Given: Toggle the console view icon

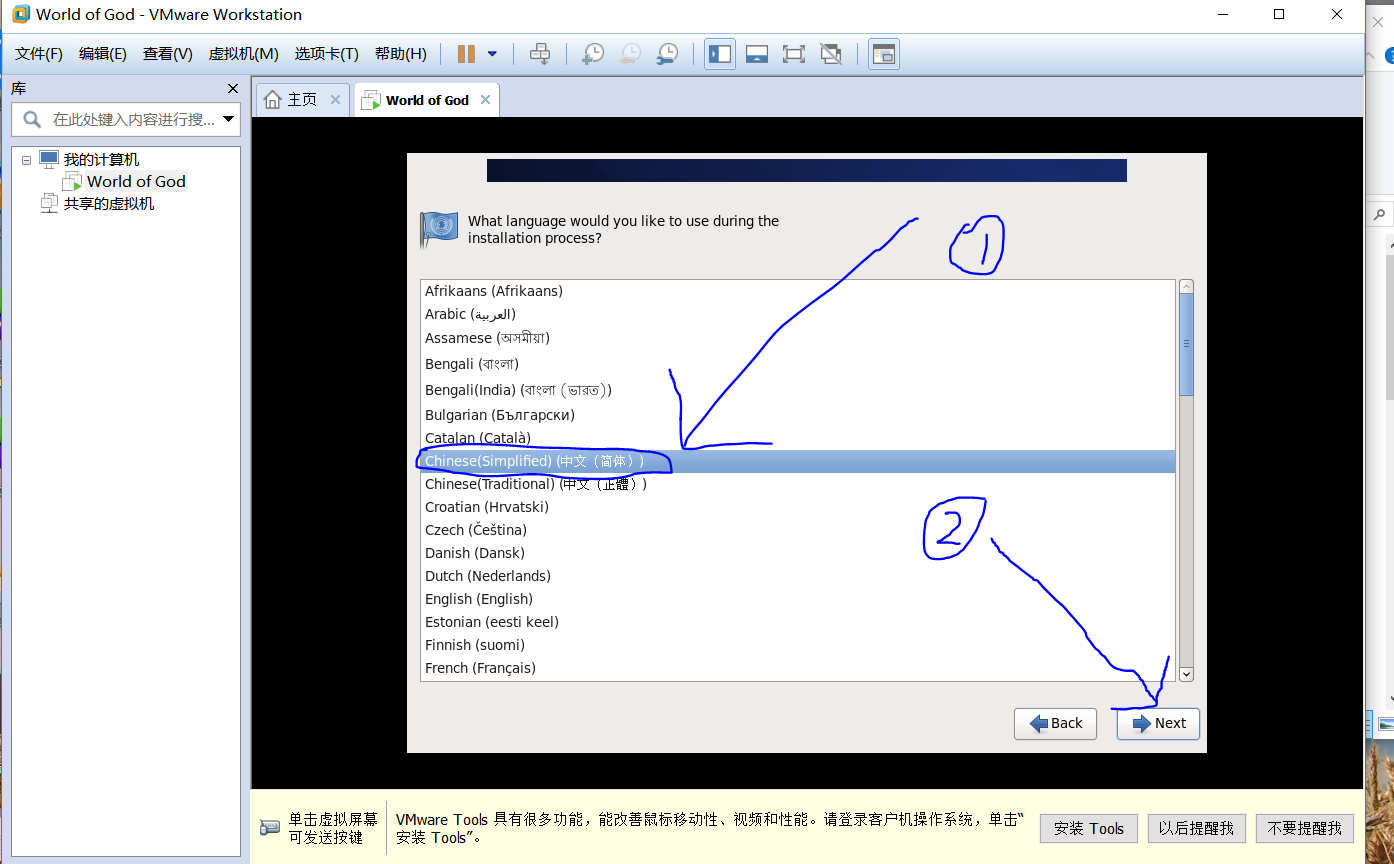Looking at the screenshot, I should [x=884, y=54].
